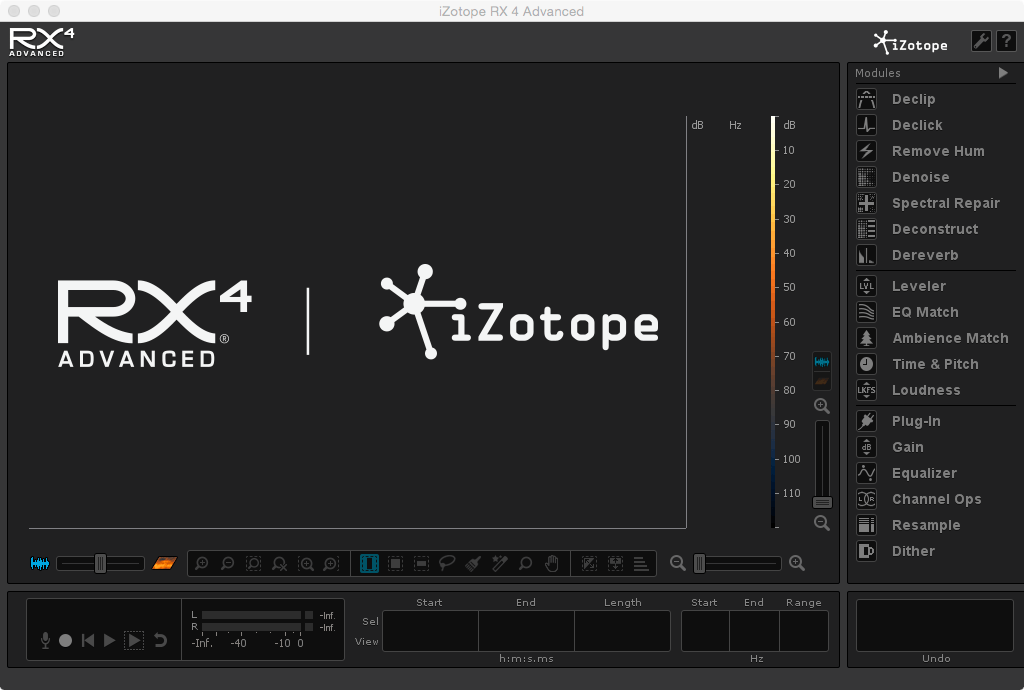Select the Magic Wand tool
This screenshot has height=690, width=1024.
click(x=500, y=563)
